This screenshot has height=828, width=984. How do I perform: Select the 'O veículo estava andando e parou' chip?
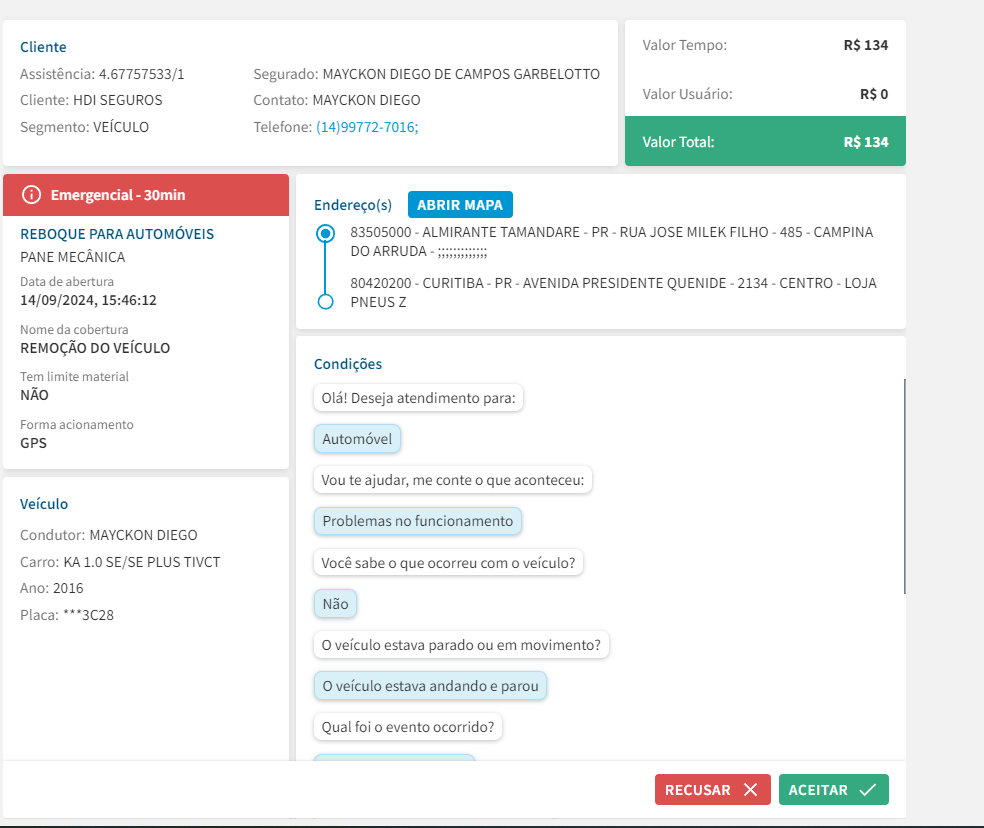(x=430, y=687)
